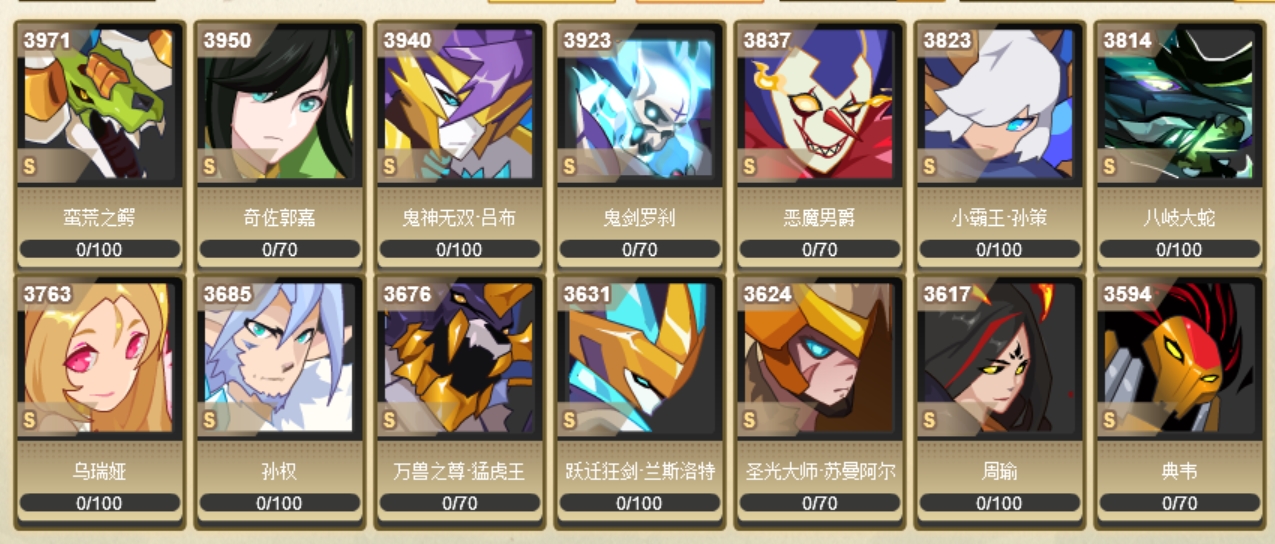Screen dimensions: 1275x544
Task: Click the 0/70 progress bar under 典韦
Action: click(x=1179, y=502)
